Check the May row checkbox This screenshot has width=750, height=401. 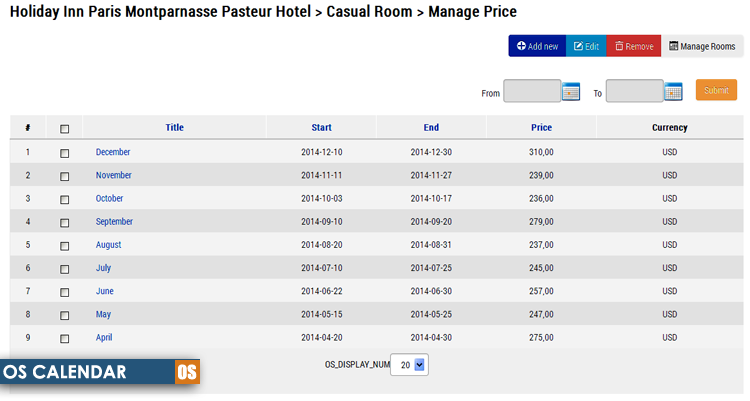(x=65, y=316)
